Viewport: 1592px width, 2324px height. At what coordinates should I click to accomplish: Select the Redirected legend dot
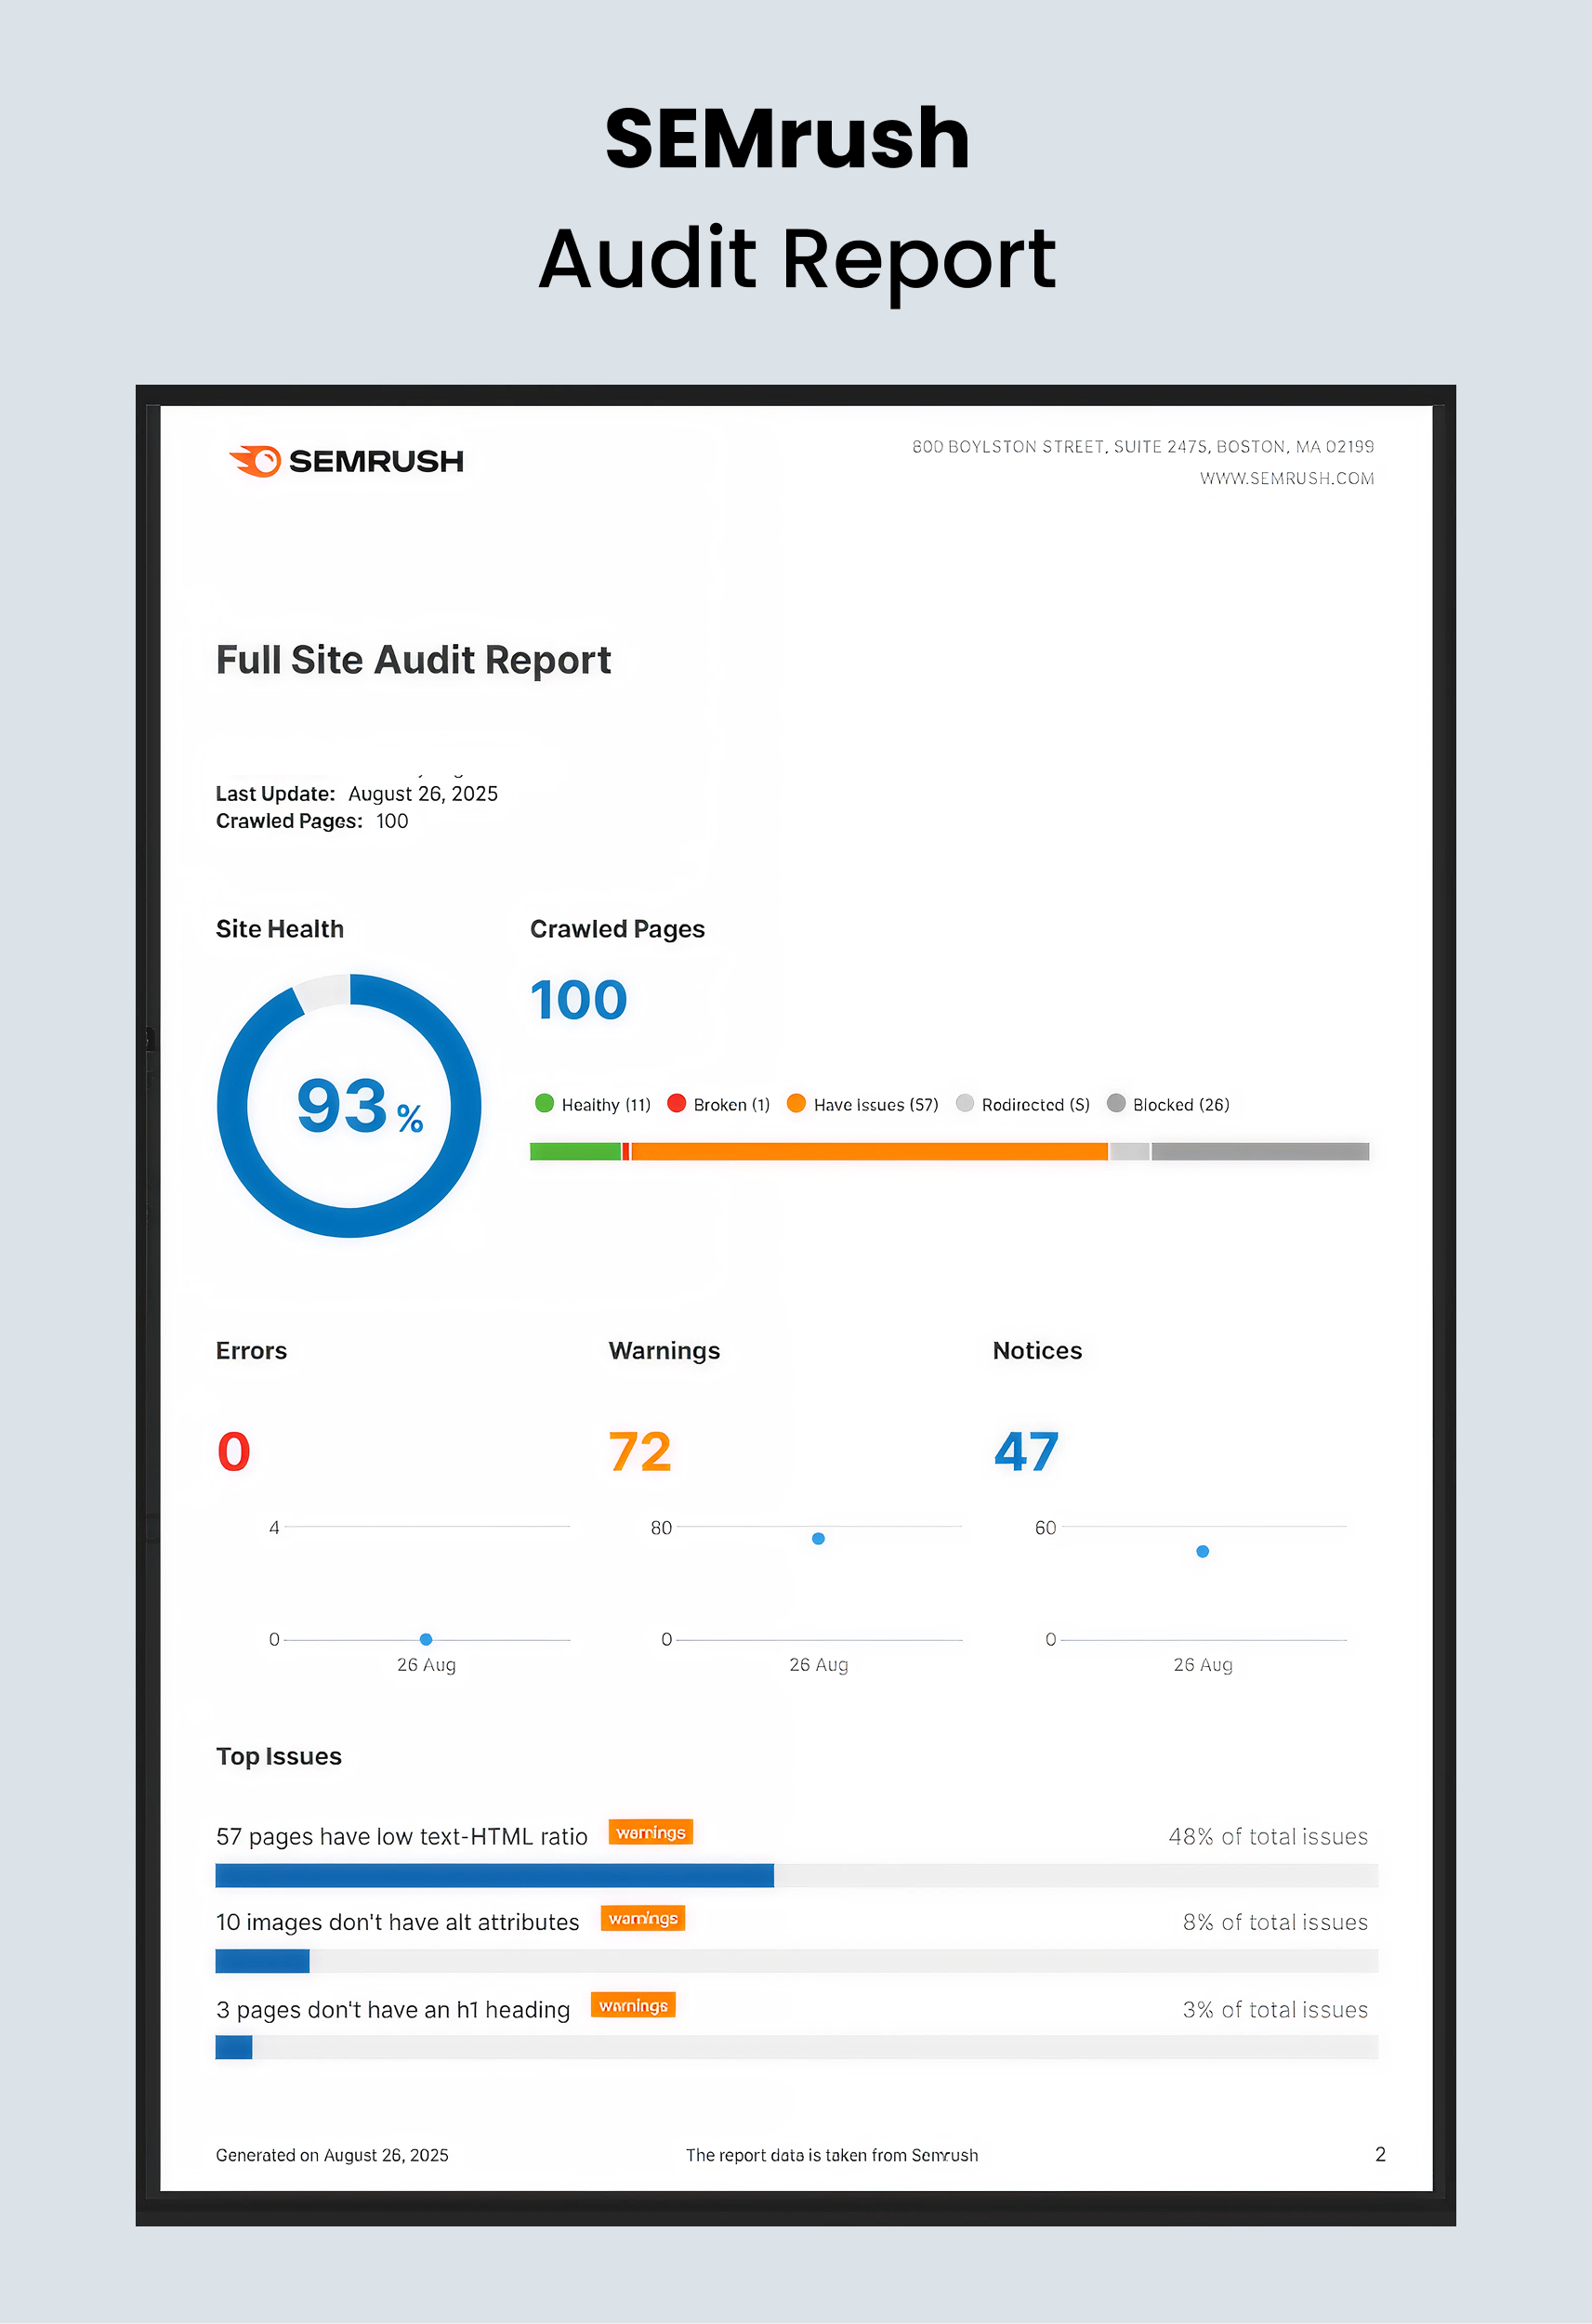966,1104
